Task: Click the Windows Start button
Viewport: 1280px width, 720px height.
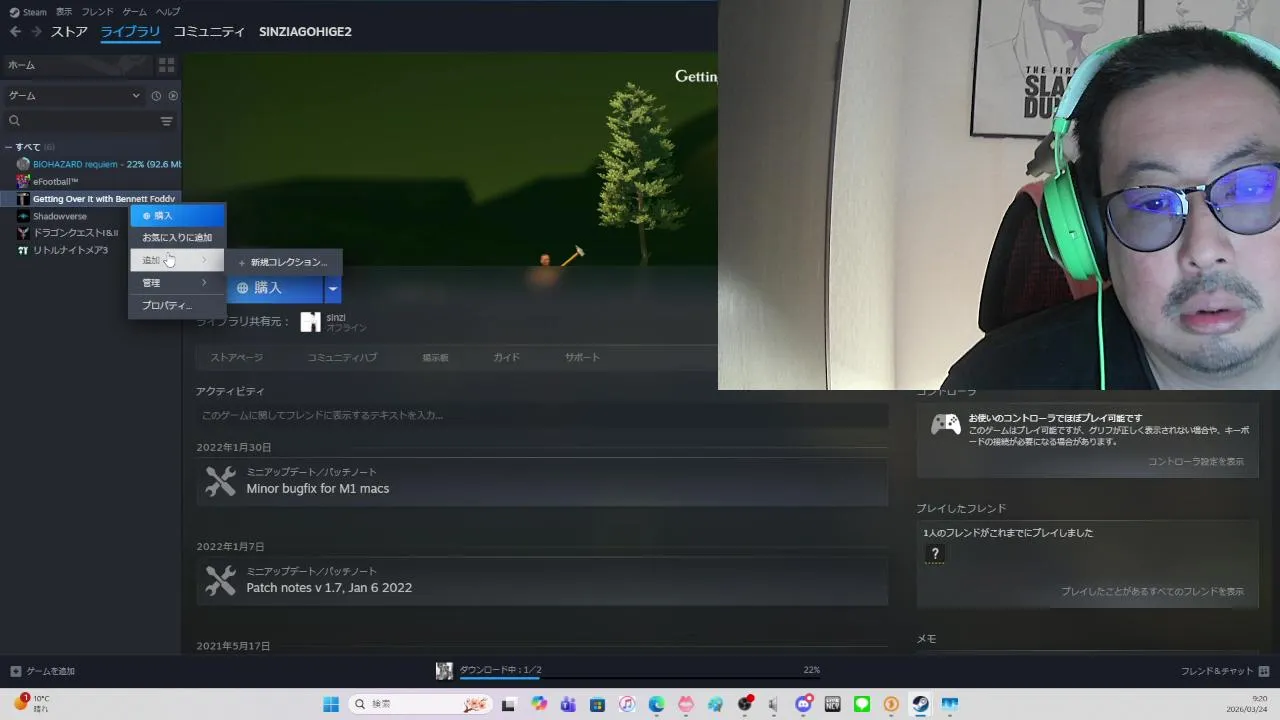Action: pos(331,704)
